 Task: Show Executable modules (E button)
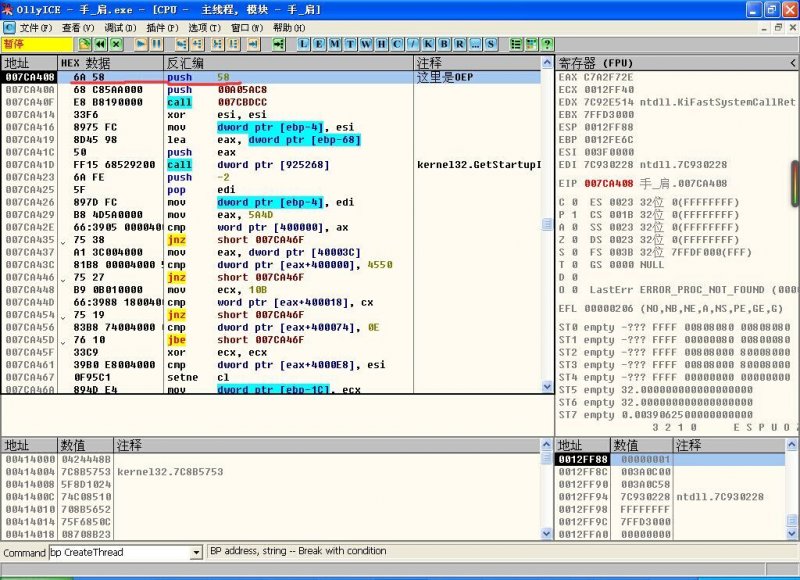pyautogui.click(x=320, y=44)
